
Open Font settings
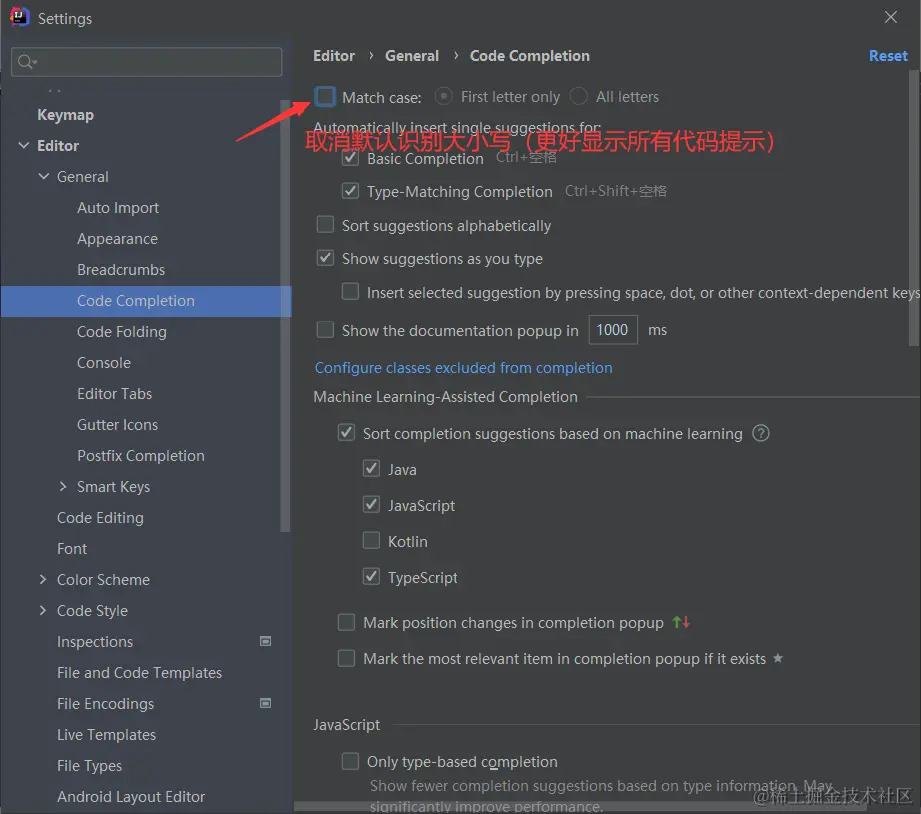(72, 549)
